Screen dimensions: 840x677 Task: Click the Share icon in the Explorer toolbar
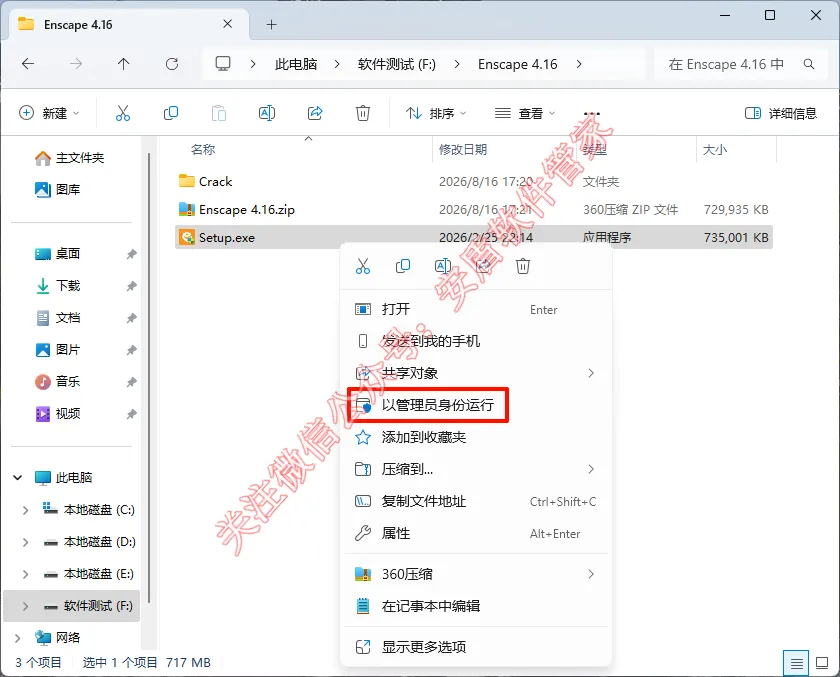pos(315,113)
